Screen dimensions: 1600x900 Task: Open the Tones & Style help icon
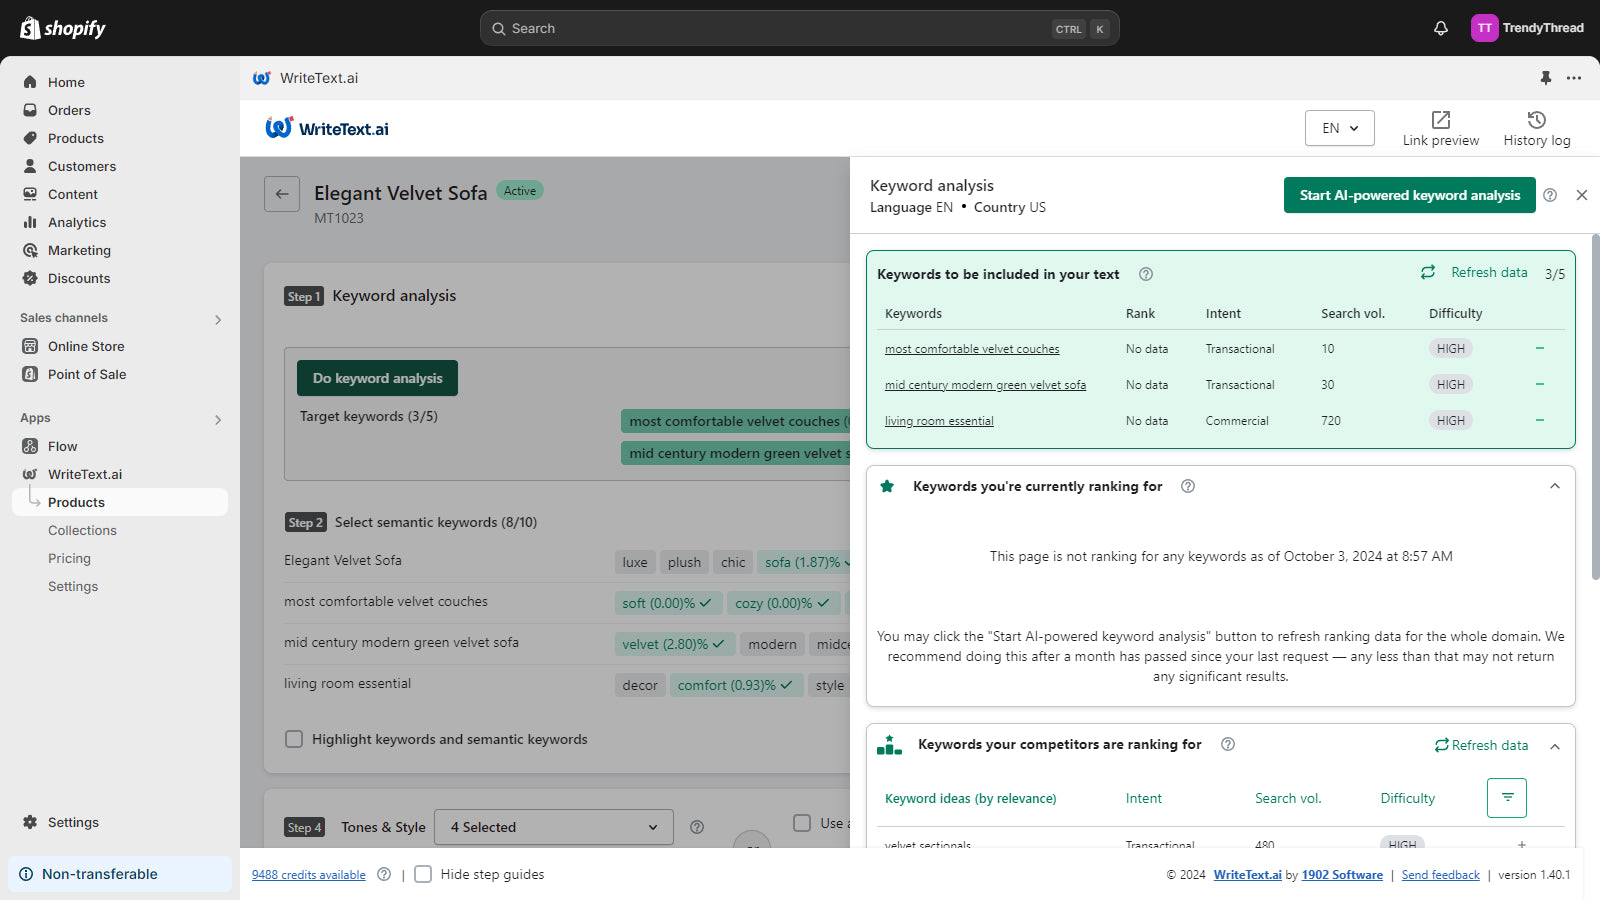coord(697,827)
